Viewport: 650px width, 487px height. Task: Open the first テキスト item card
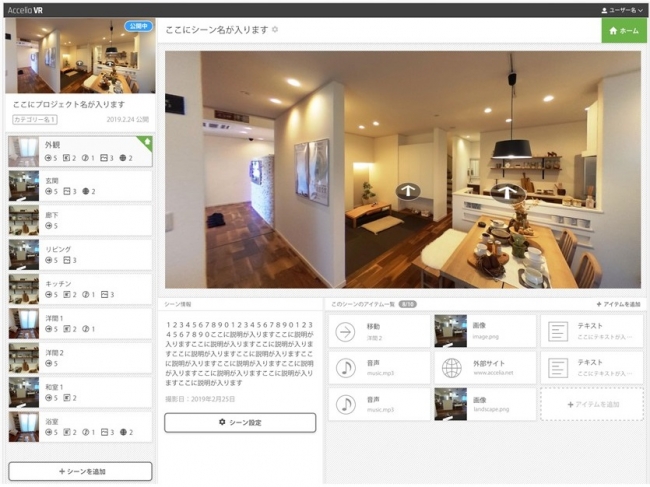[592, 331]
